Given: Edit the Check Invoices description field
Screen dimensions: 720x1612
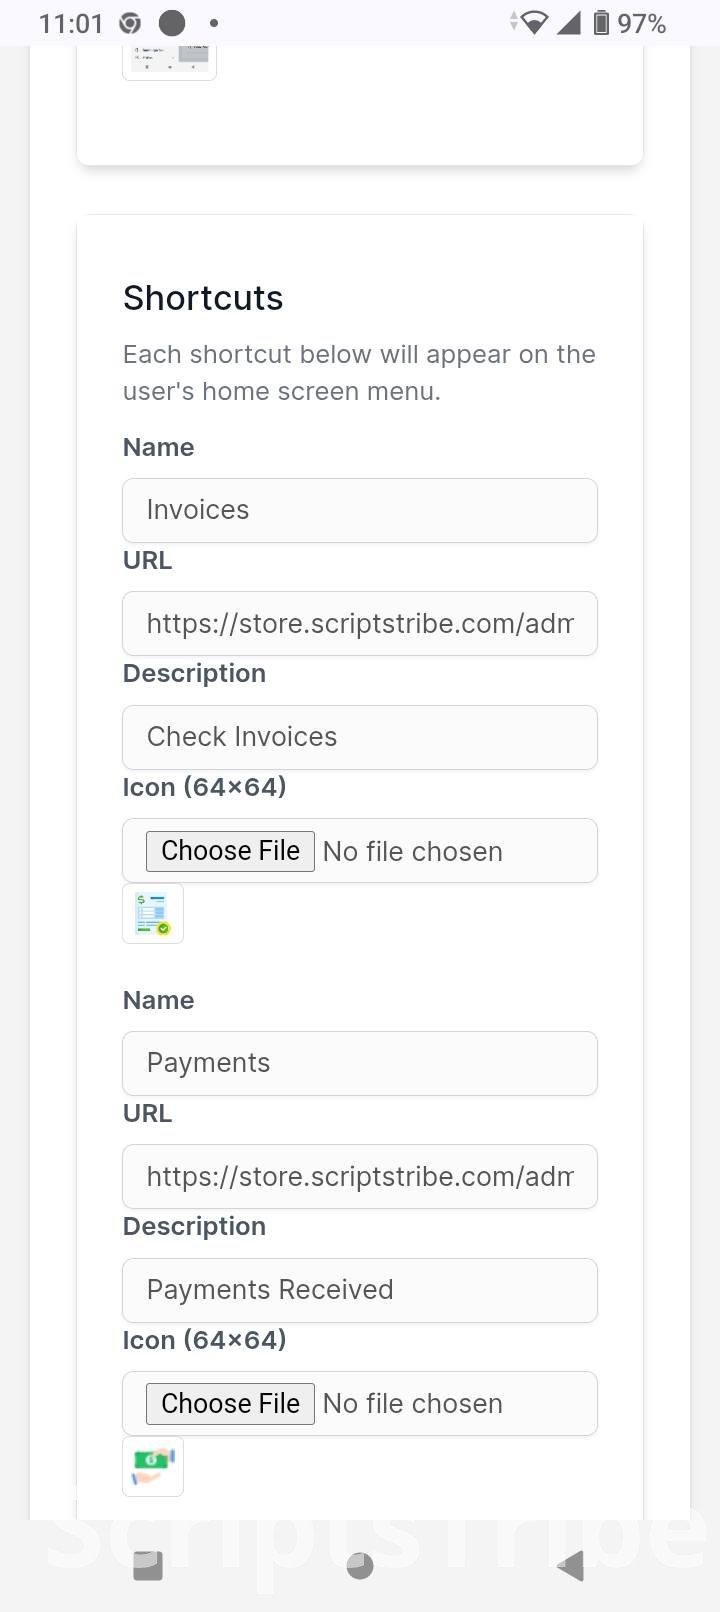Looking at the screenshot, I should click(x=360, y=737).
